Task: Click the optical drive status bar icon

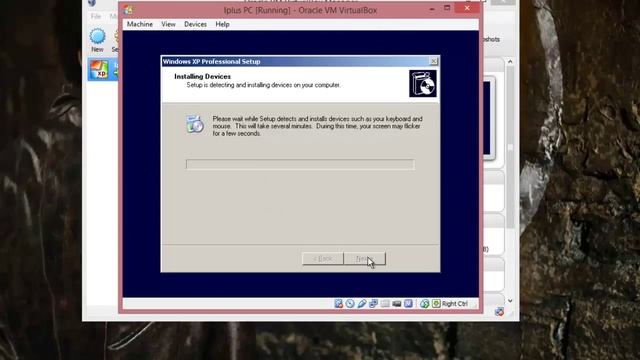Action: pyautogui.click(x=350, y=304)
